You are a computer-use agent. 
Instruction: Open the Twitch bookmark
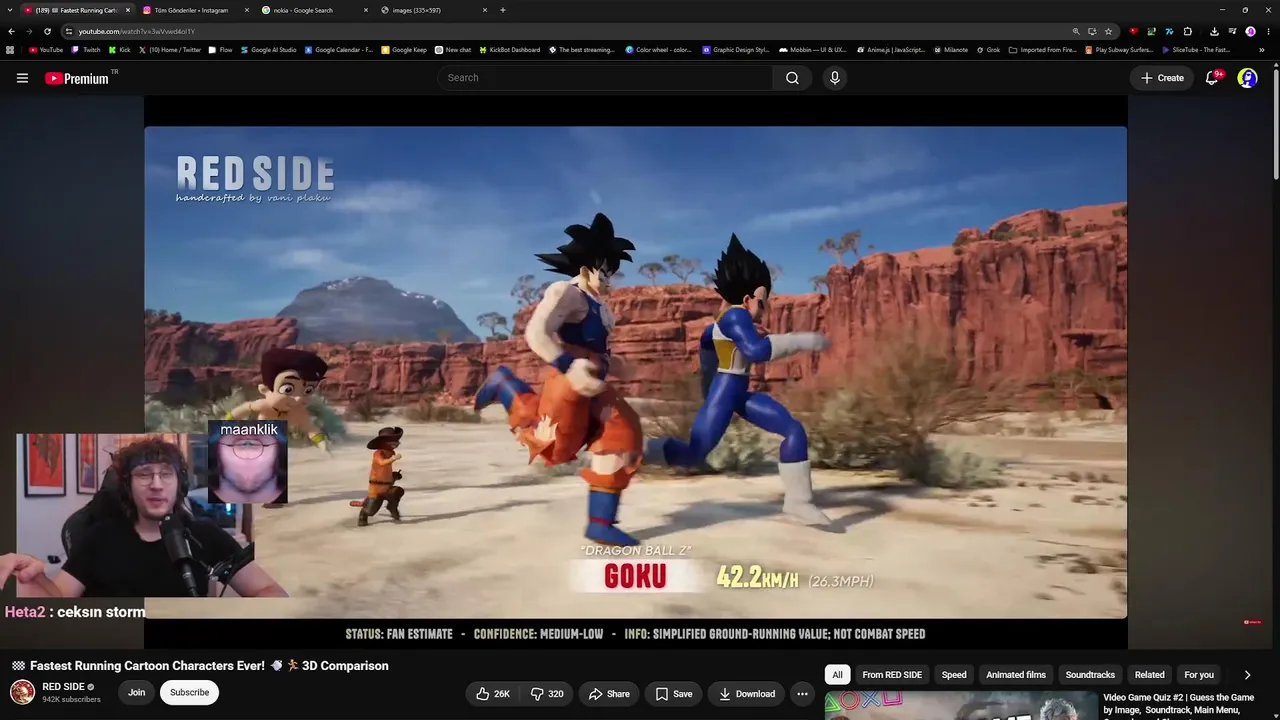coord(86,50)
